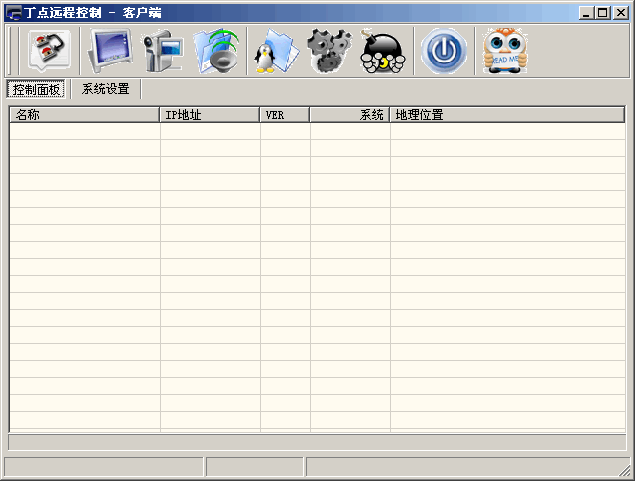Click the window resize grip corner

(x=625, y=470)
